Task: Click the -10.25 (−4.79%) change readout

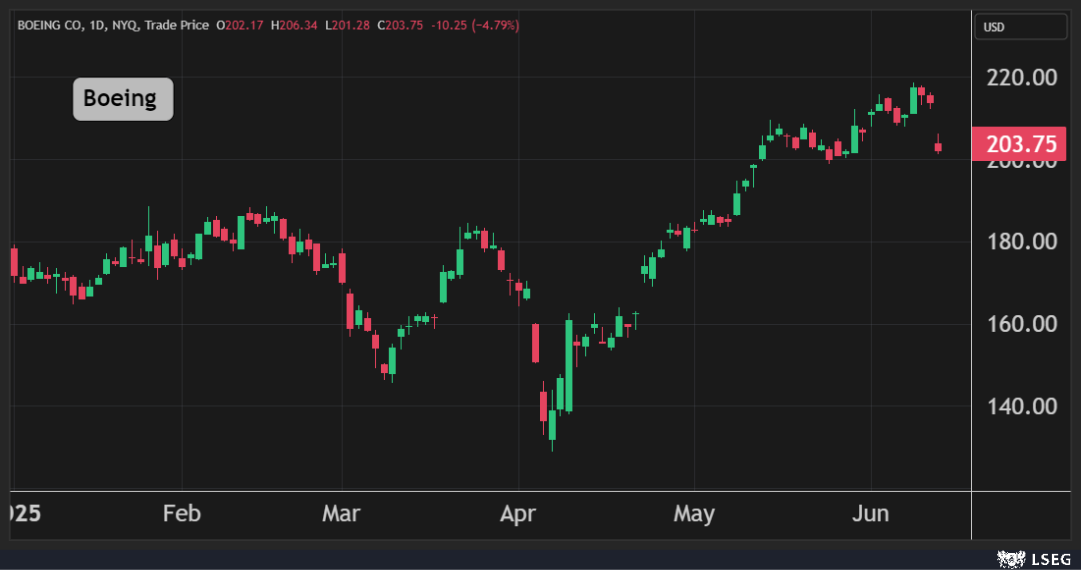Action: pyautogui.click(x=475, y=25)
